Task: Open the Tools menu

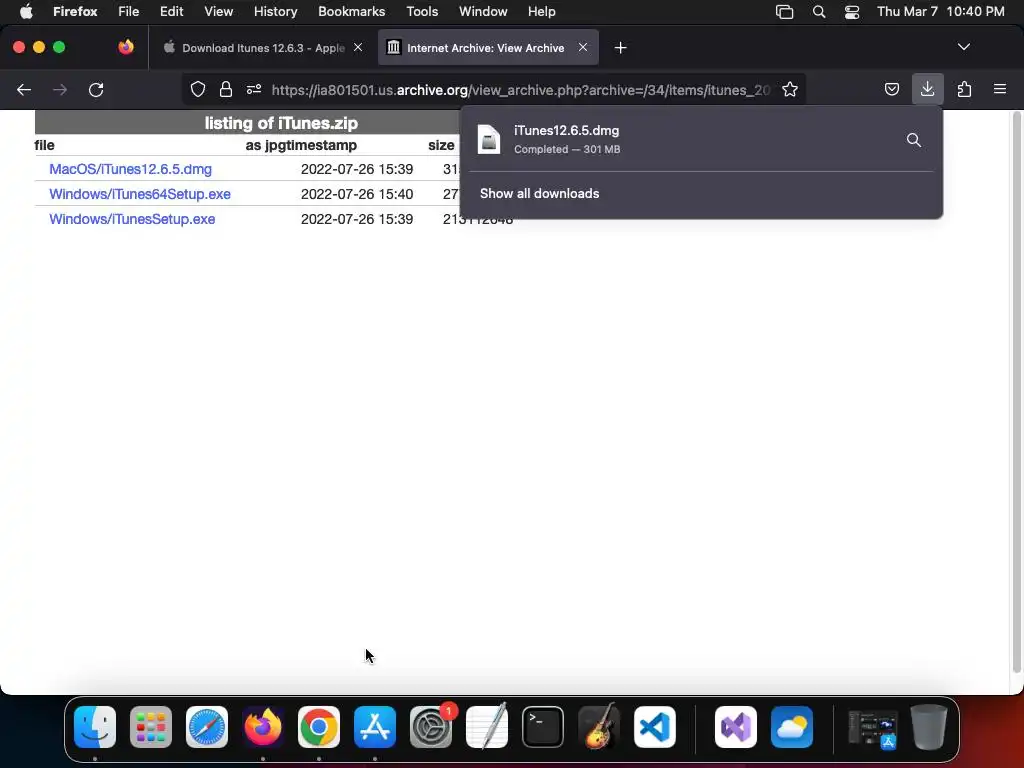Action: [422, 12]
